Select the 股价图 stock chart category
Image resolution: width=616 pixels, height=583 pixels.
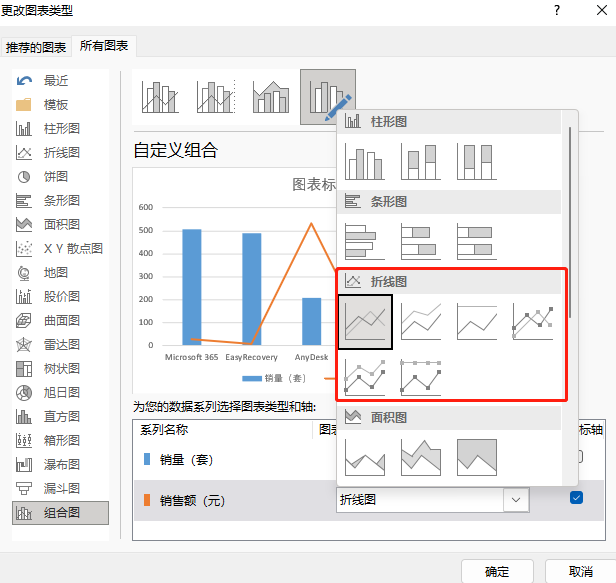click(60, 297)
